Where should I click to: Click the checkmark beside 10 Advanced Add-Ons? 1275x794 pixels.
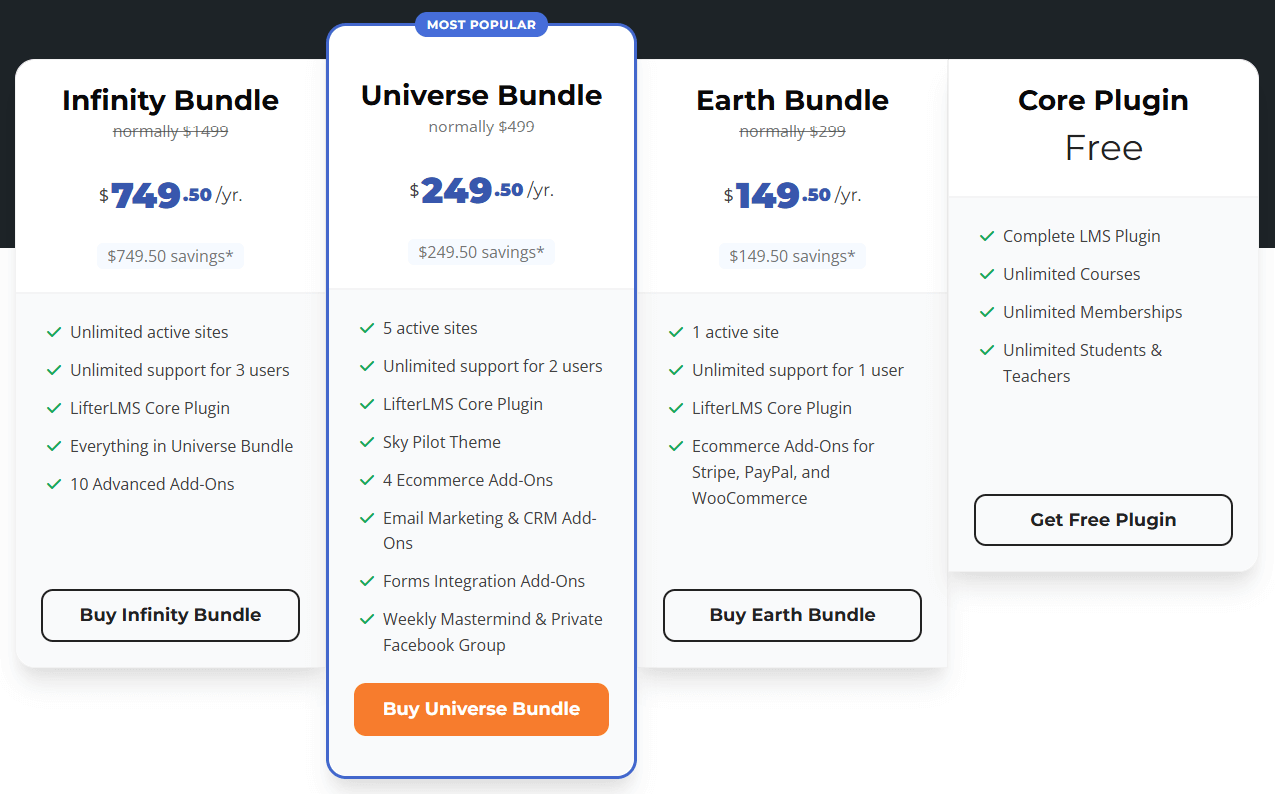[54, 484]
